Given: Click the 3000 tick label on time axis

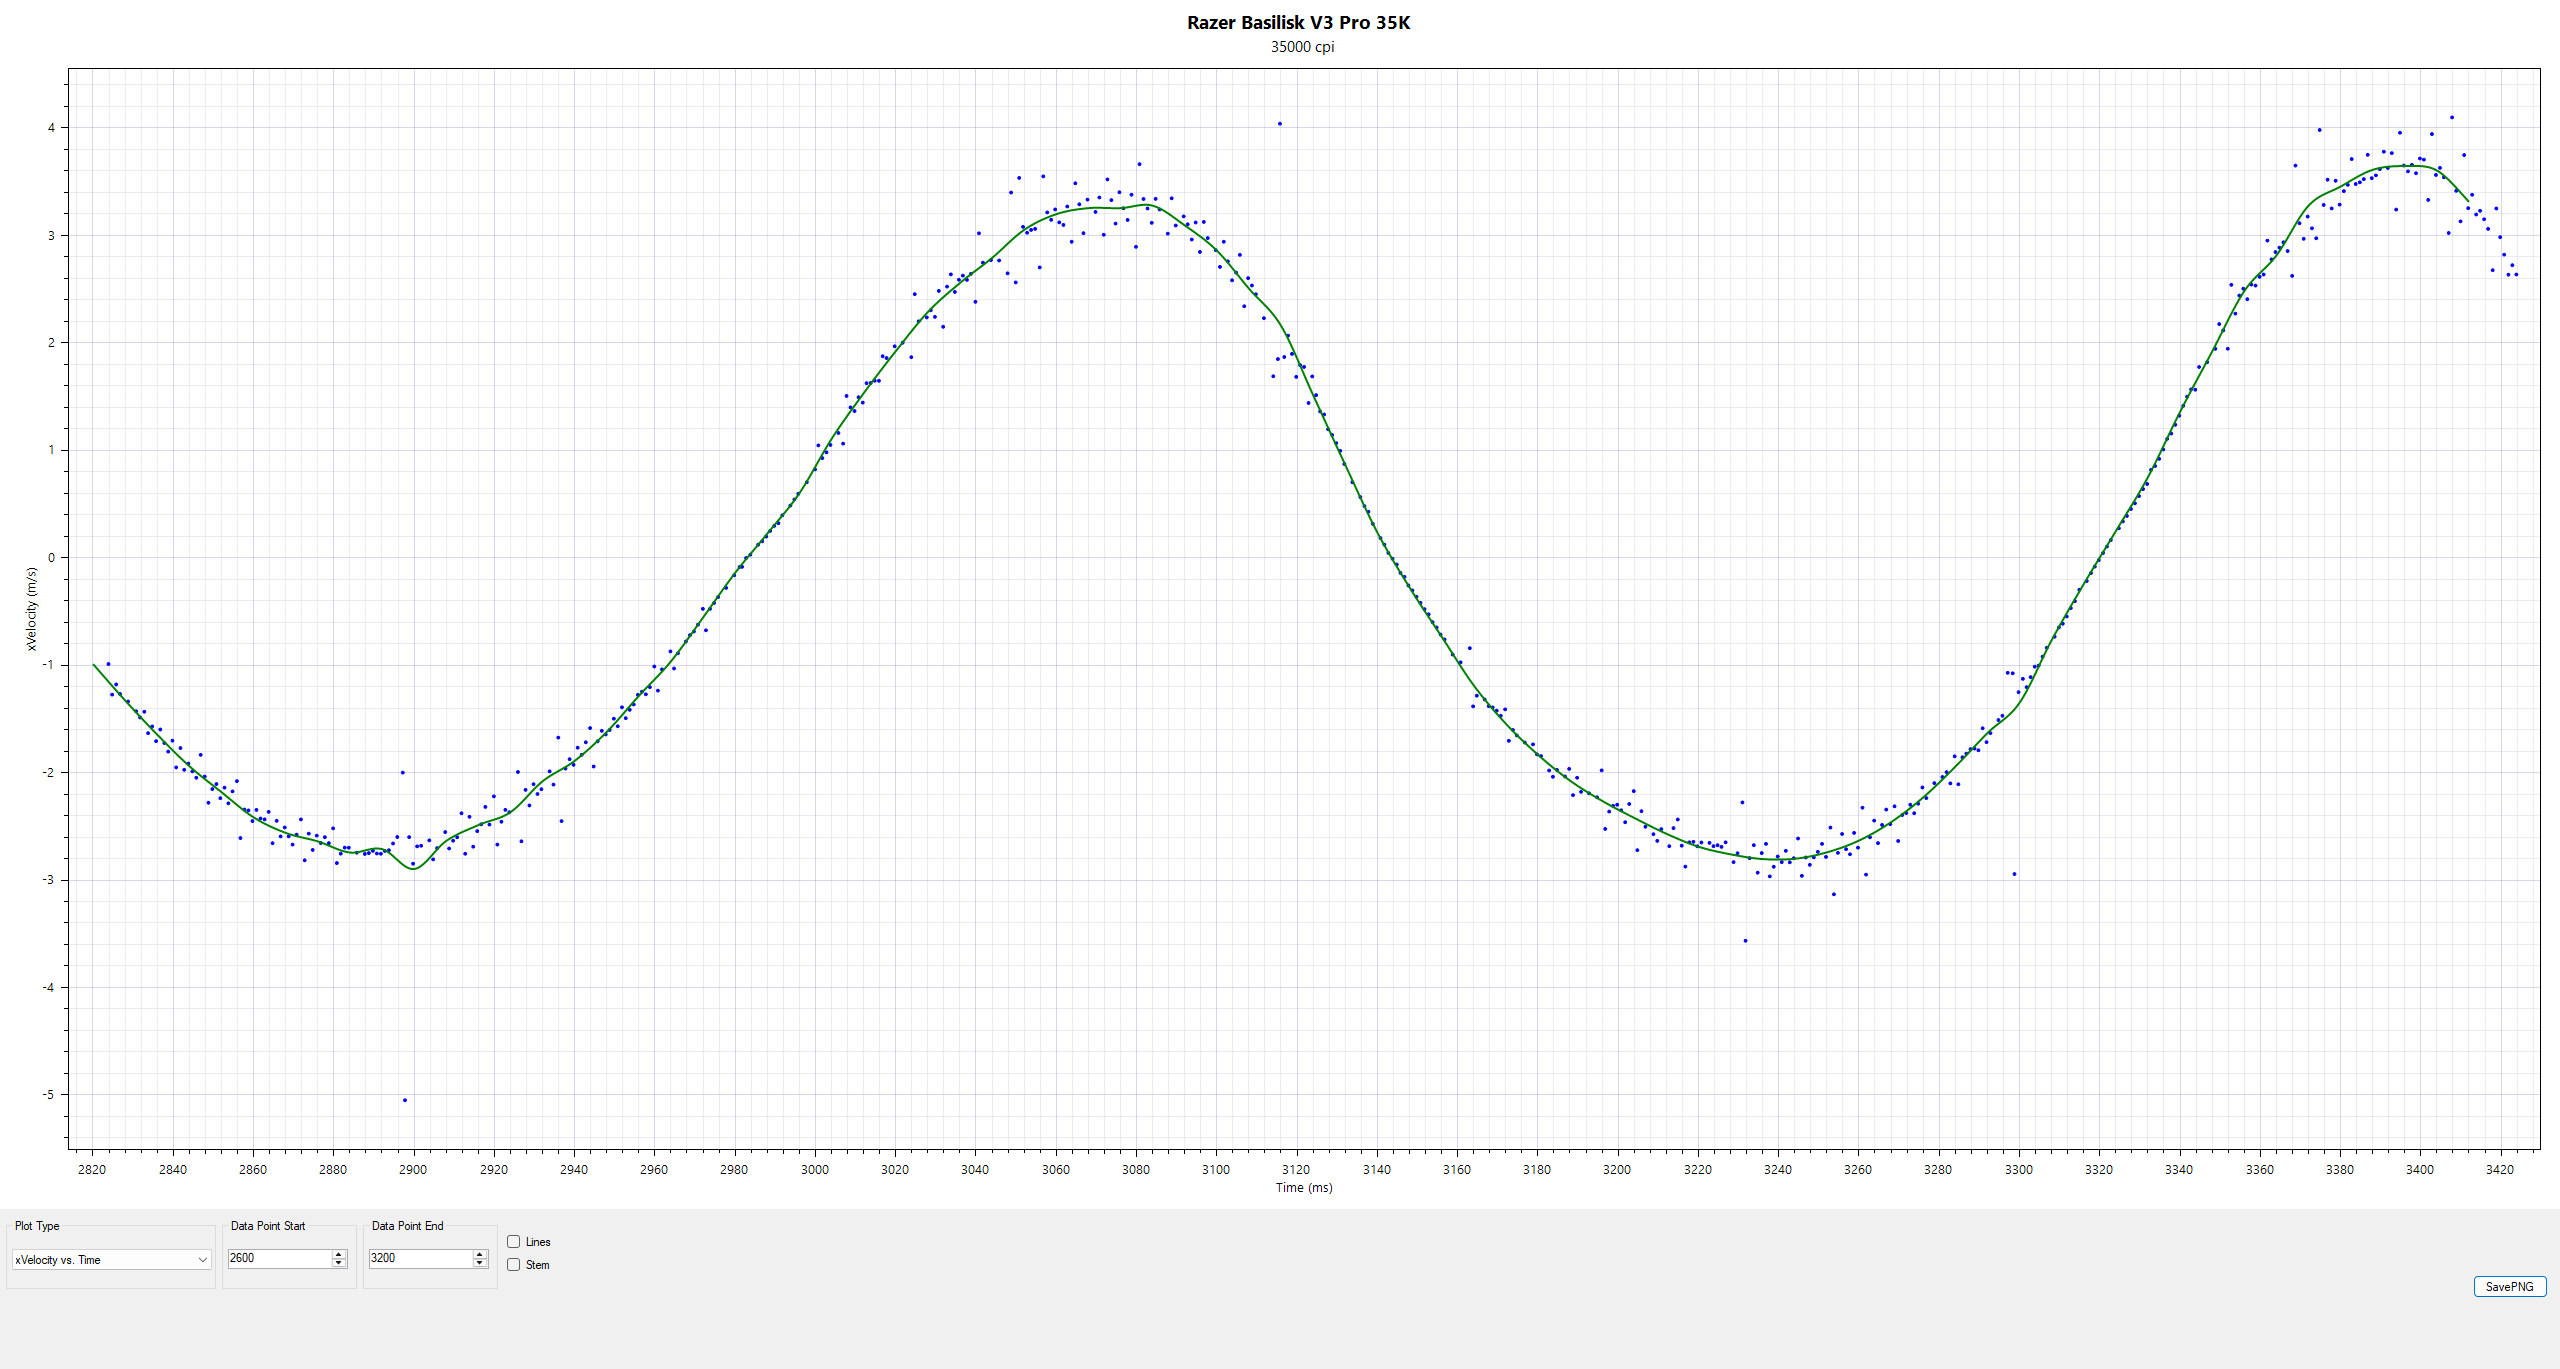Looking at the screenshot, I should point(814,1170).
